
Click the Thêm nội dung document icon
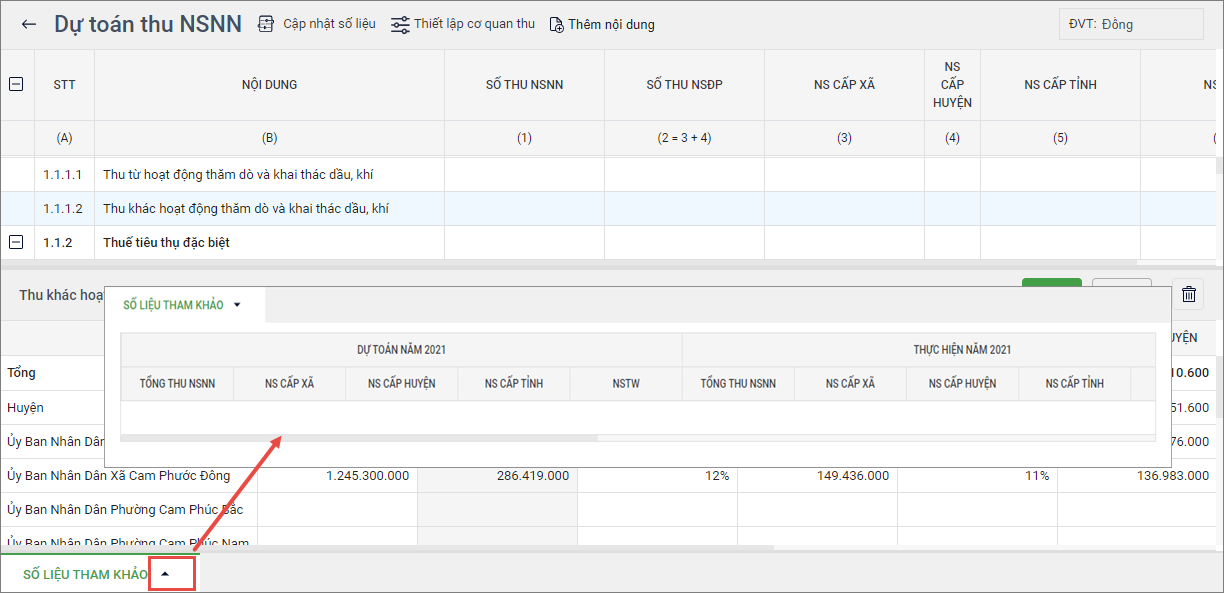tap(557, 24)
